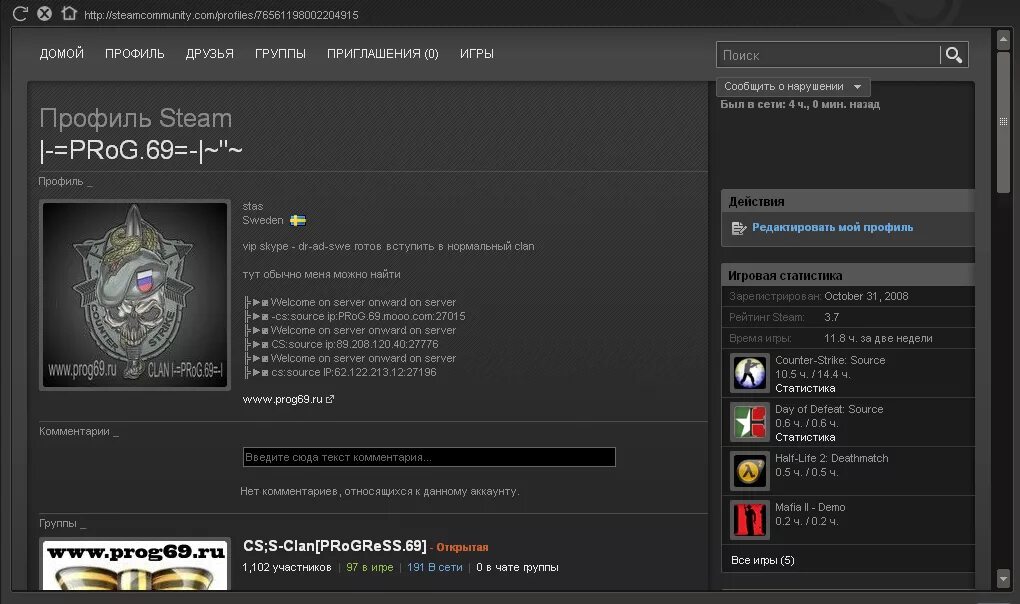The height and width of the screenshot is (604, 1020).
Task: Click the stop loading X icon
Action: tap(44, 14)
